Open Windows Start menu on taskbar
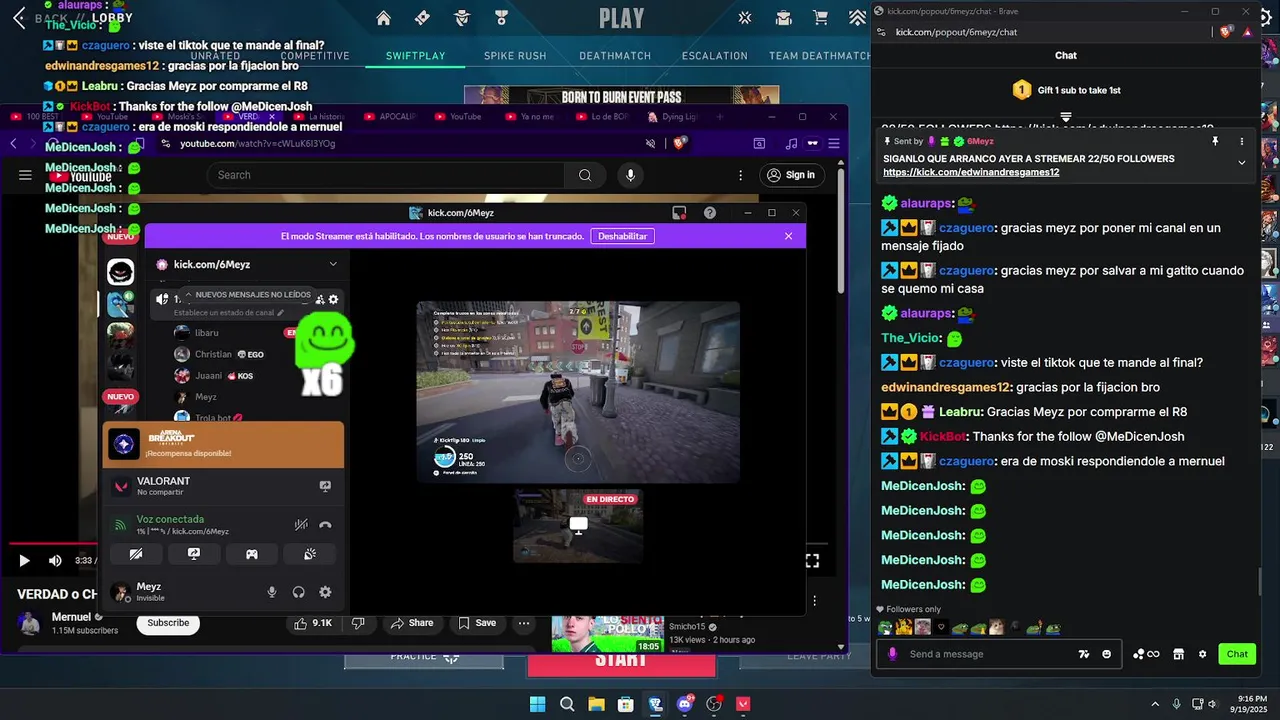This screenshot has height=720, width=1280. coord(537,704)
